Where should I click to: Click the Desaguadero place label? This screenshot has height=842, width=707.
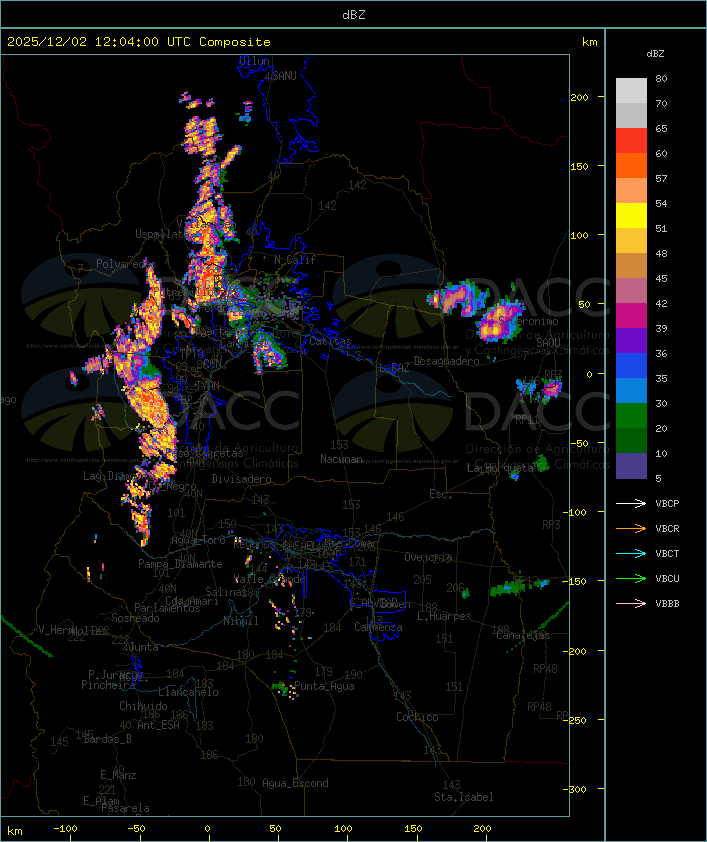click(446, 361)
